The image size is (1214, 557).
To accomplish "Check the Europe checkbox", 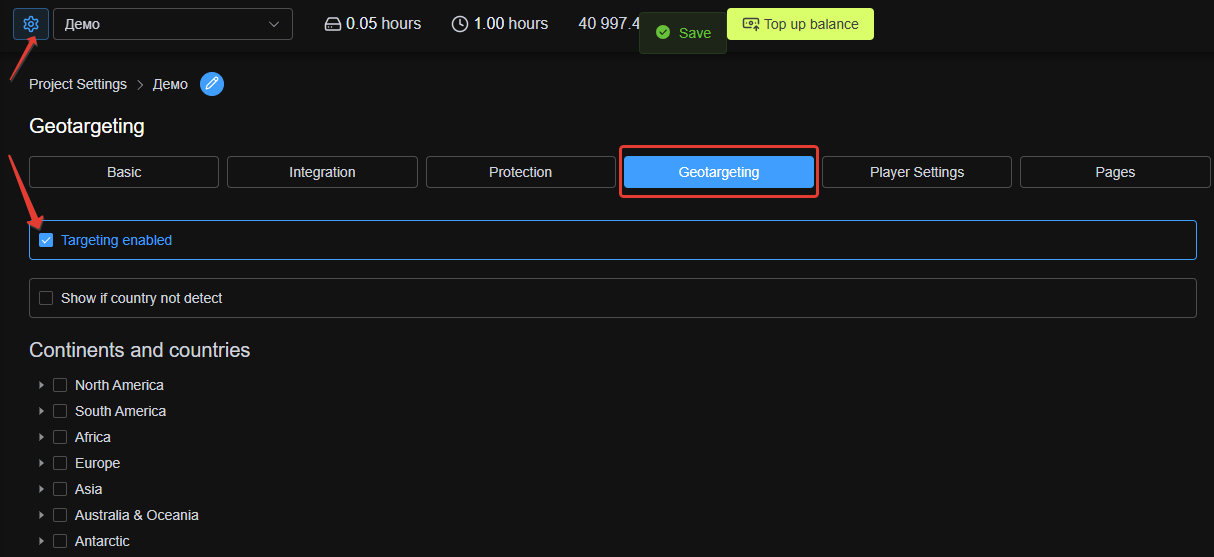I will point(60,463).
